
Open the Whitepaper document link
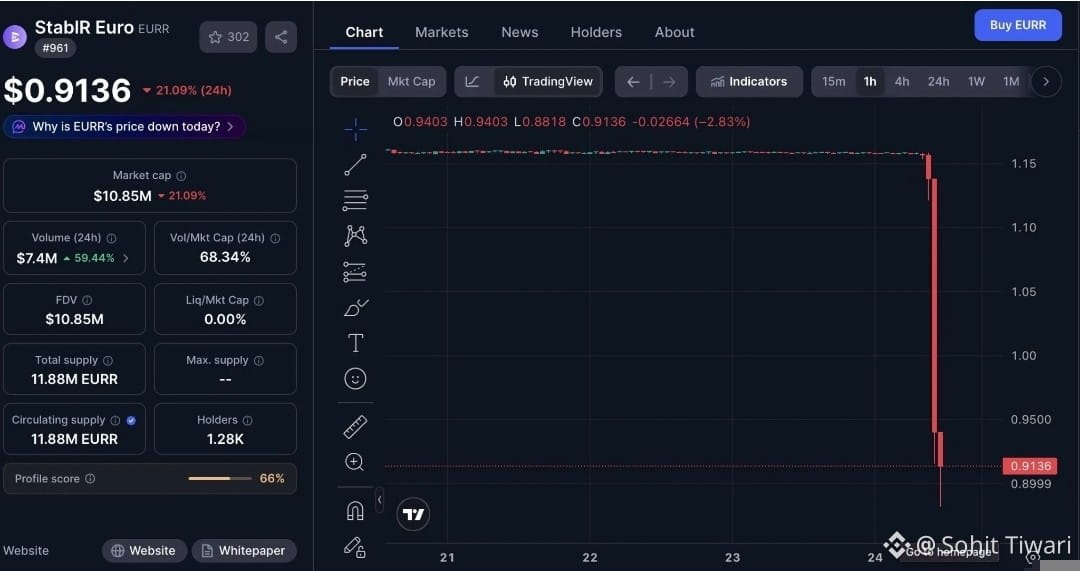pyautogui.click(x=244, y=550)
